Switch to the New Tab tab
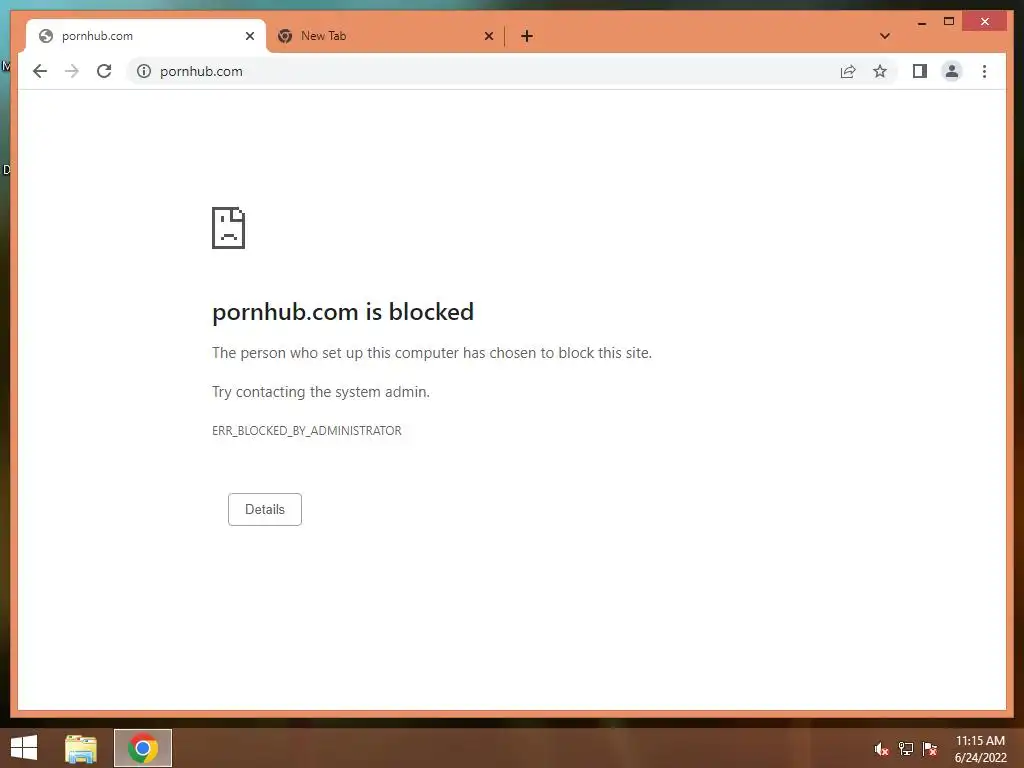 385,36
